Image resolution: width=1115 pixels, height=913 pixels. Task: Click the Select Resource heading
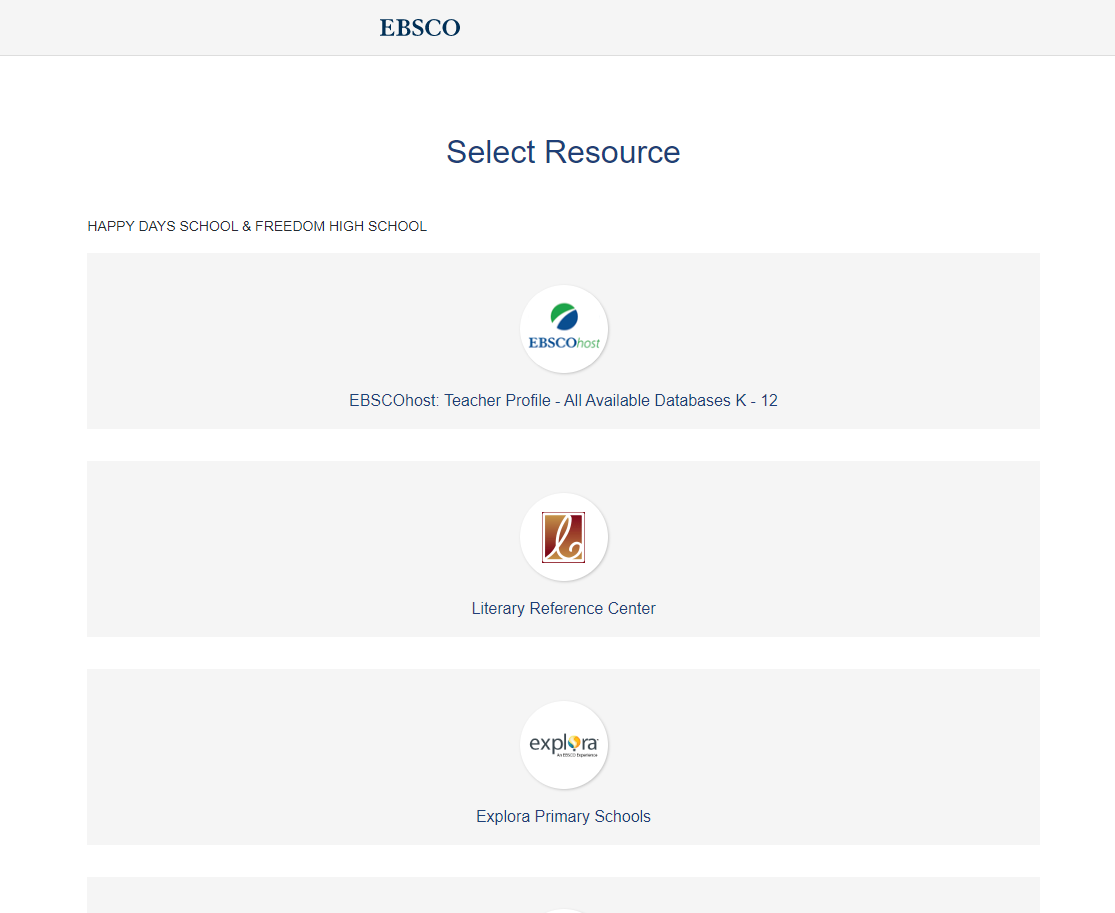pos(563,152)
